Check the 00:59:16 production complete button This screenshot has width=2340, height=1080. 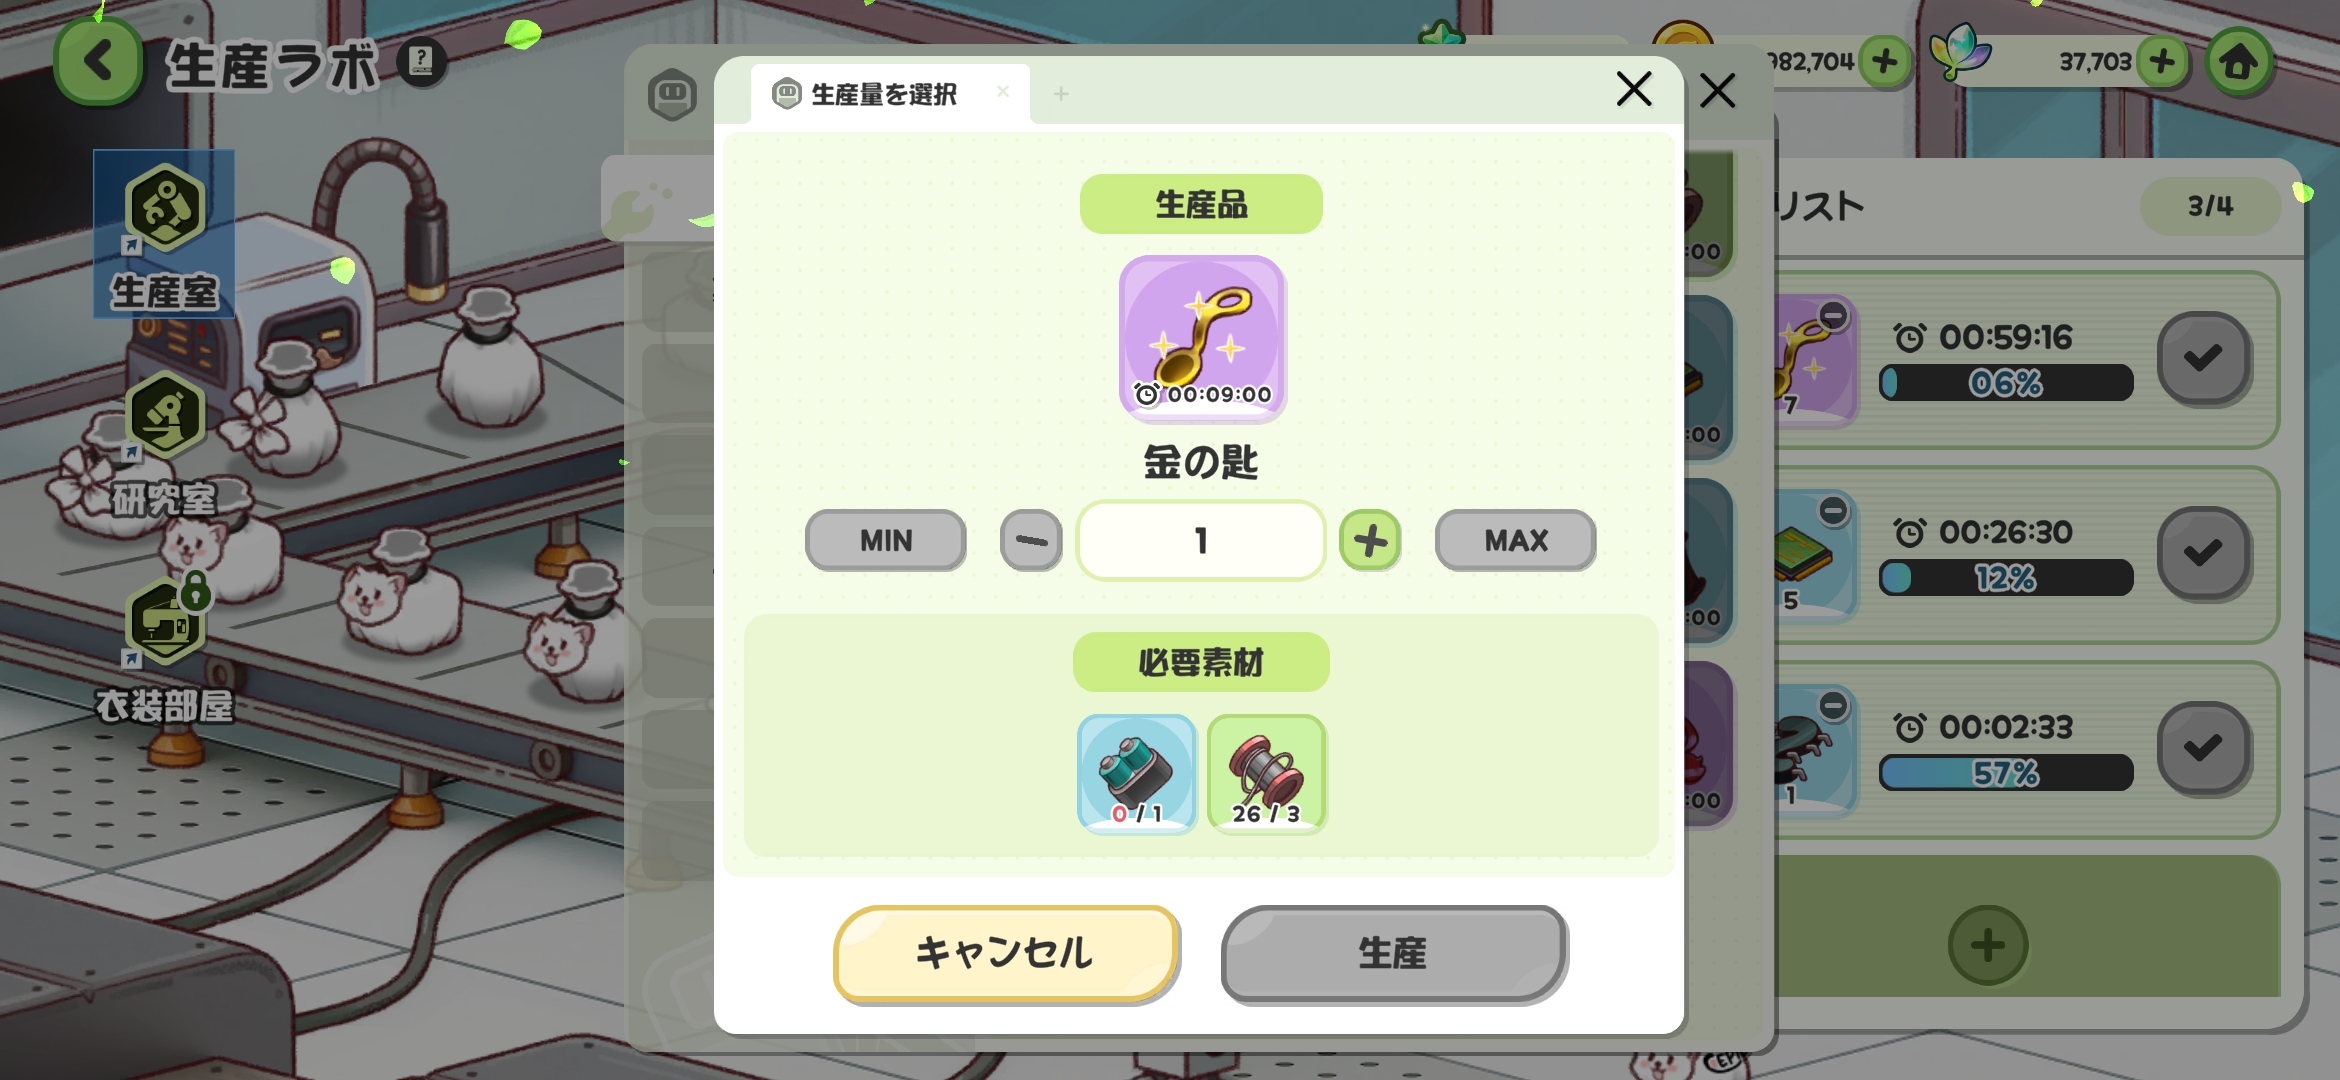tap(2203, 358)
